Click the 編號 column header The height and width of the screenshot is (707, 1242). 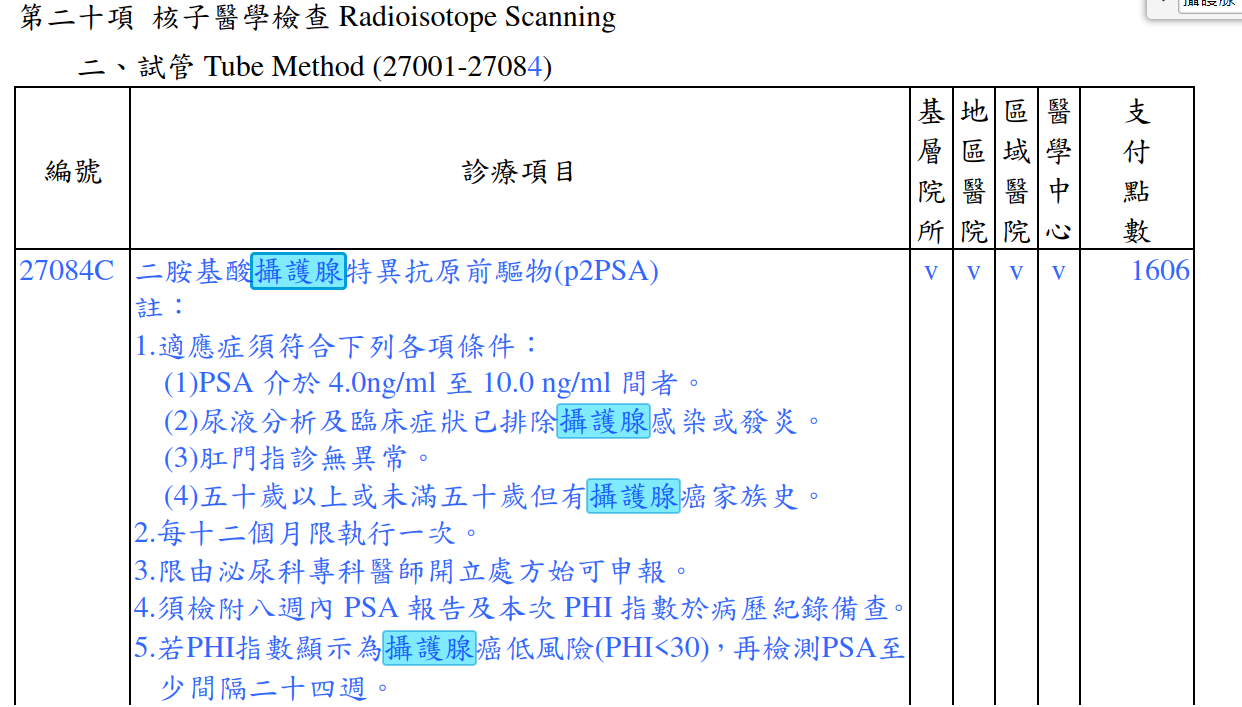click(73, 171)
